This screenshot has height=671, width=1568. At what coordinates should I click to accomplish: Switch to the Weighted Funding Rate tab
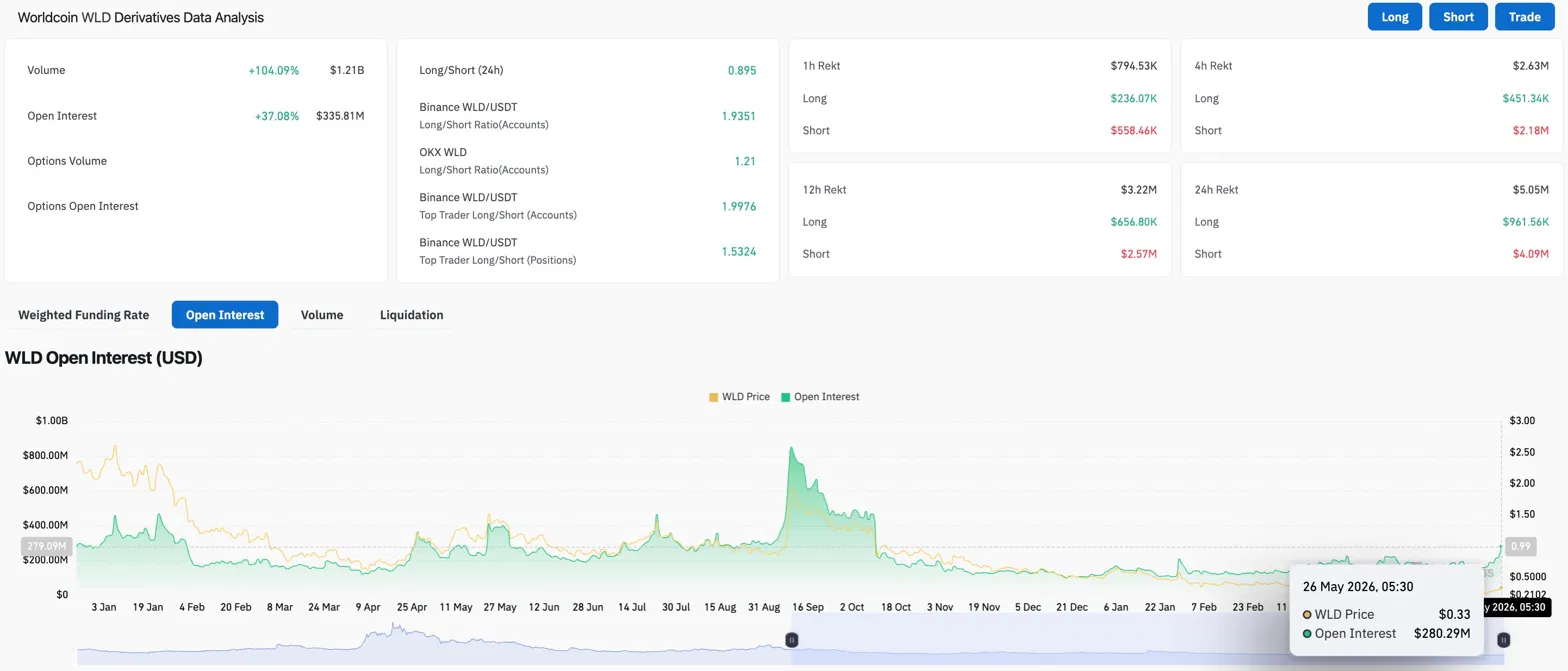[x=84, y=315]
